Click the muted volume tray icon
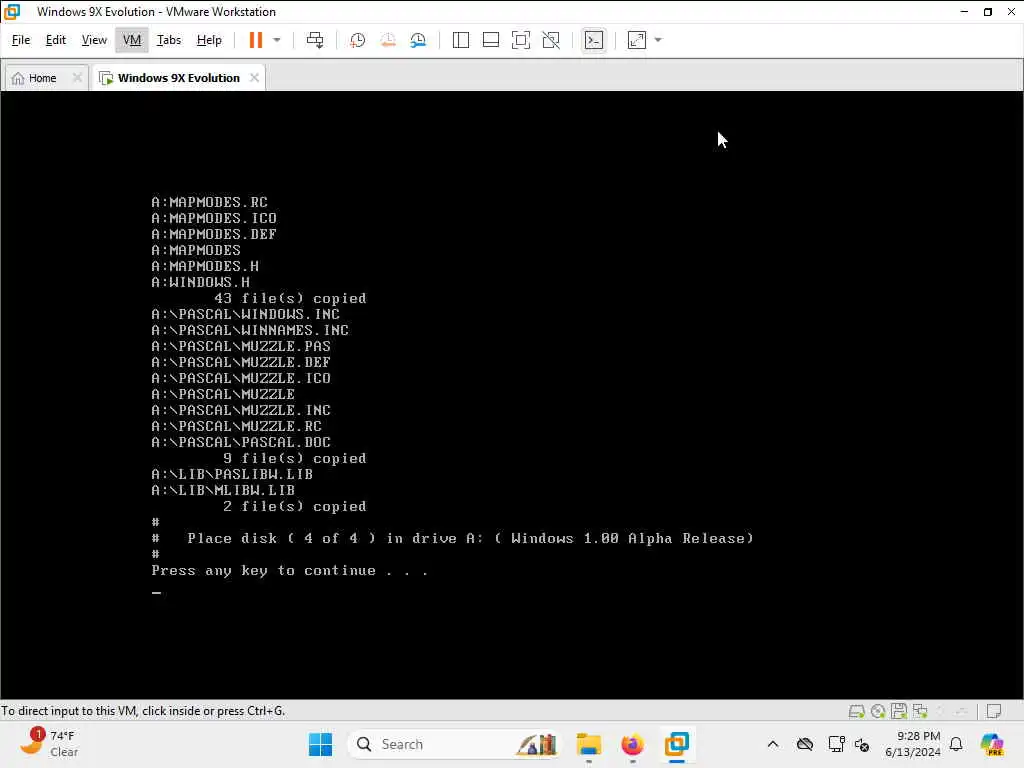This screenshot has height=768, width=1024. (861, 744)
